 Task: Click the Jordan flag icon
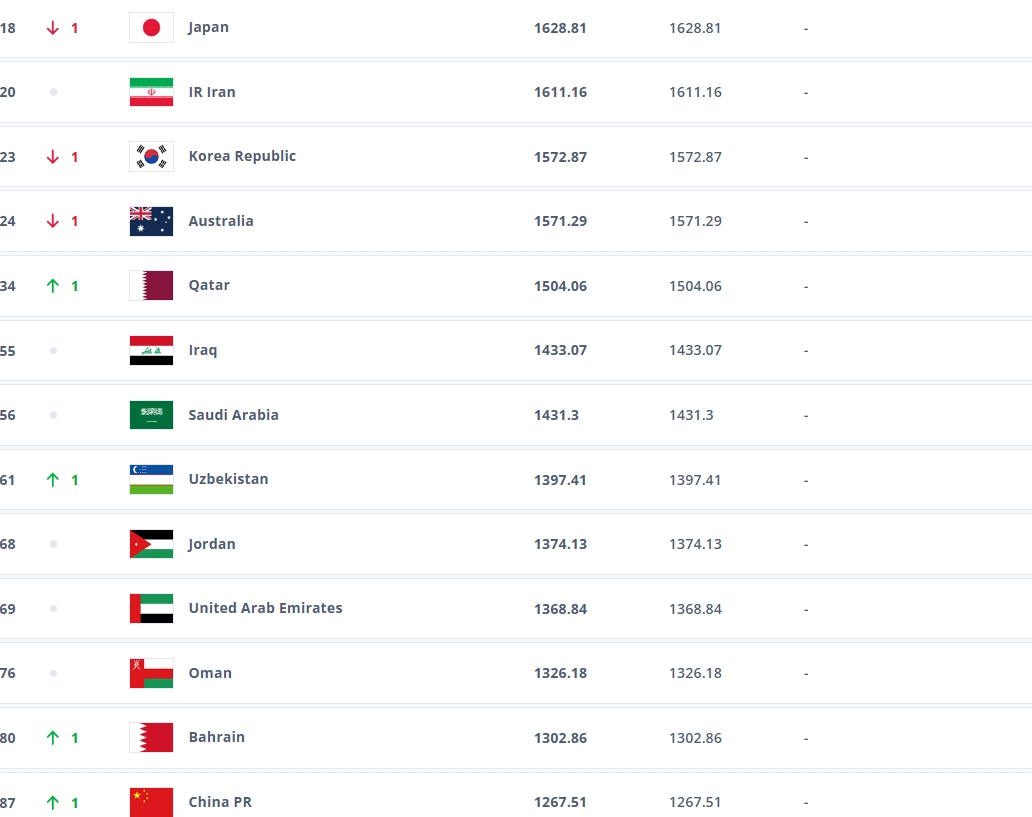(151, 544)
